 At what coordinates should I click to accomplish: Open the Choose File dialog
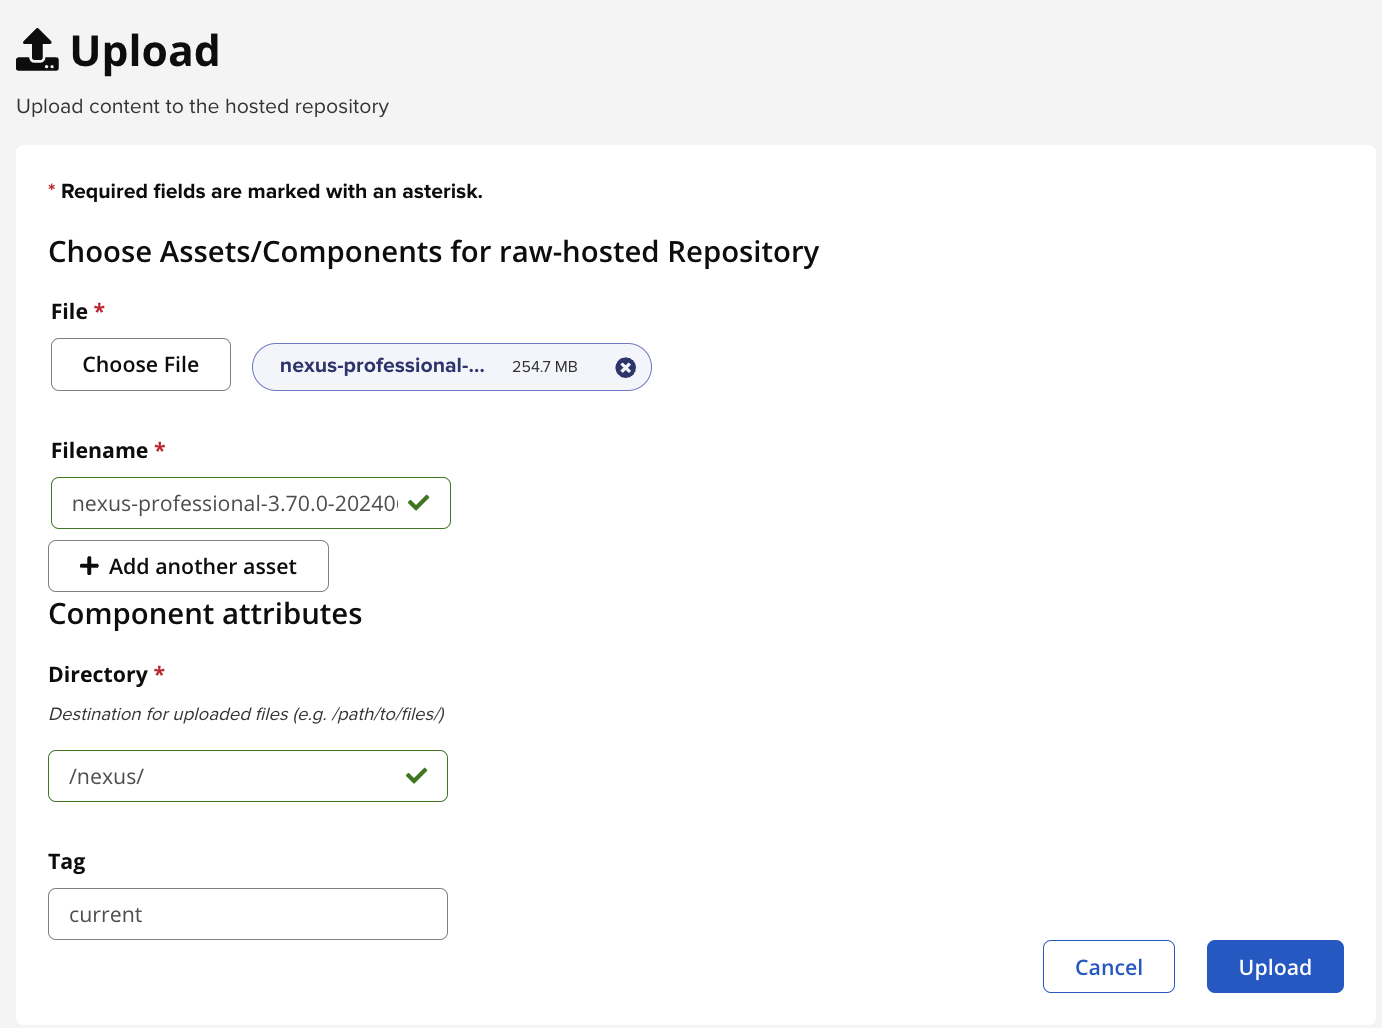pos(141,364)
